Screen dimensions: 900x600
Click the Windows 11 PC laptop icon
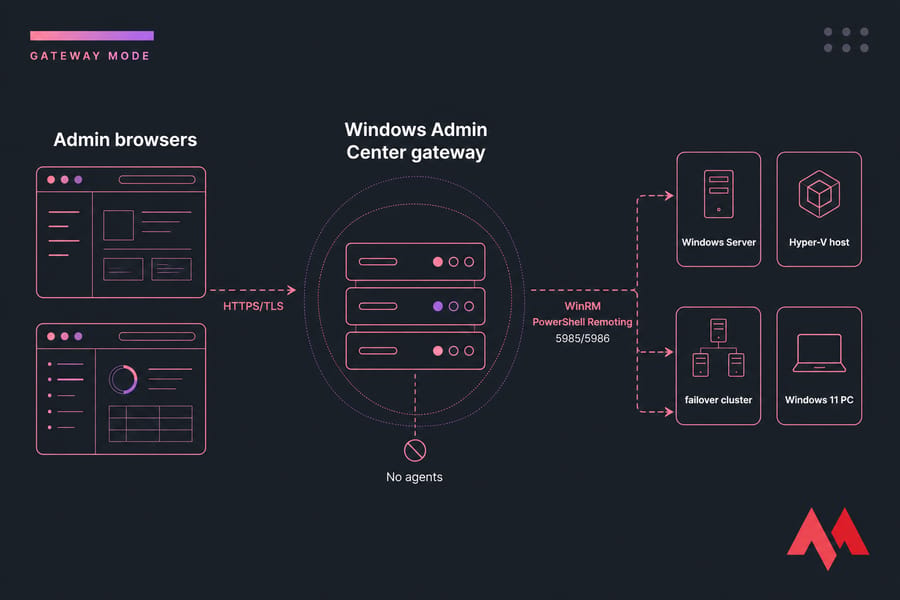(819, 353)
